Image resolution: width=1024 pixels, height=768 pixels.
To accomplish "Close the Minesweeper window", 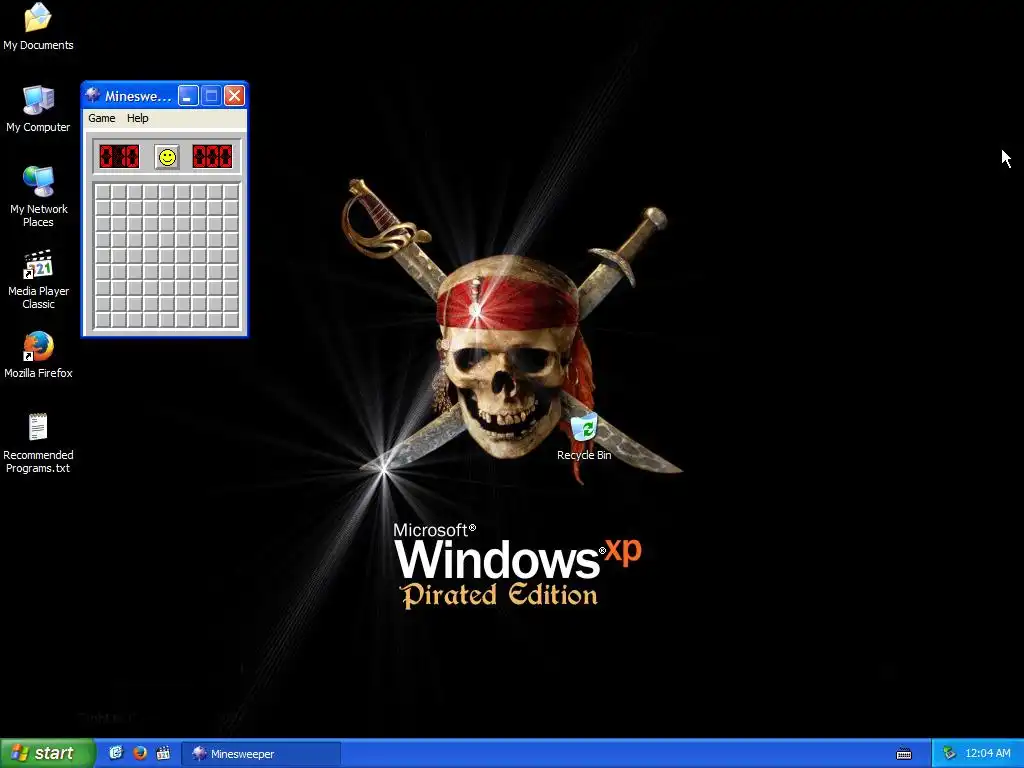I will (234, 96).
